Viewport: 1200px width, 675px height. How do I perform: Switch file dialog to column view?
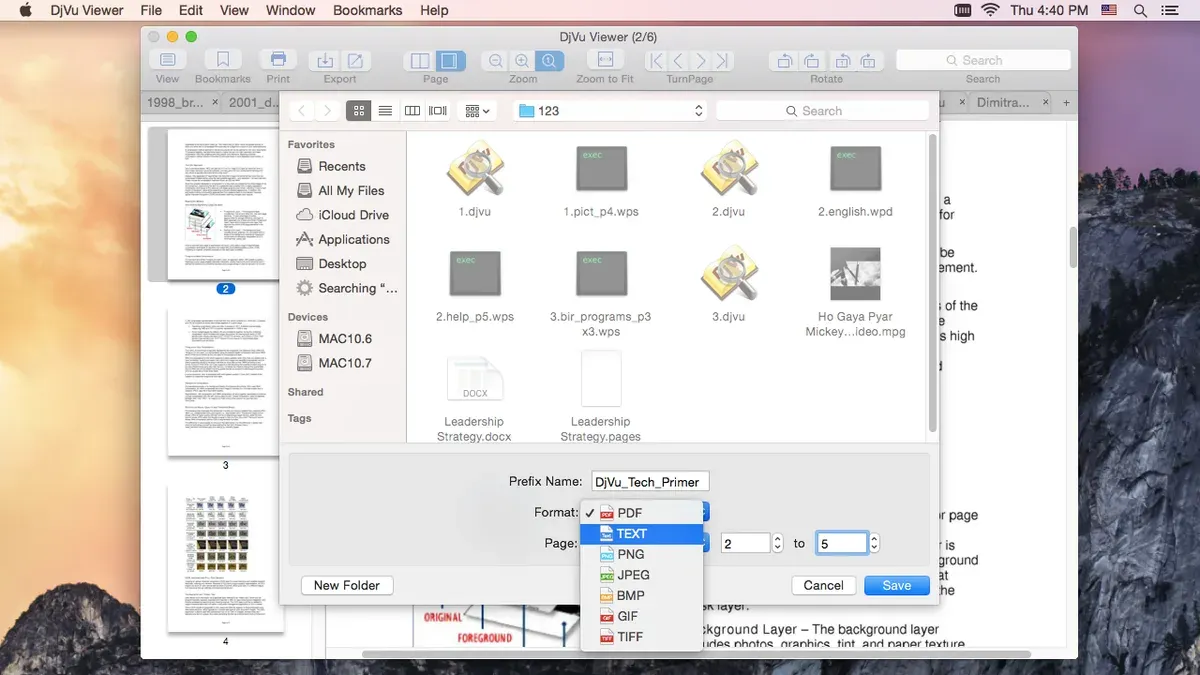[412, 111]
